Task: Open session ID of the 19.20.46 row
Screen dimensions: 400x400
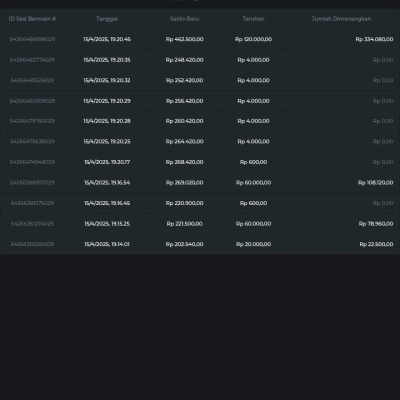Action: tap(32, 39)
